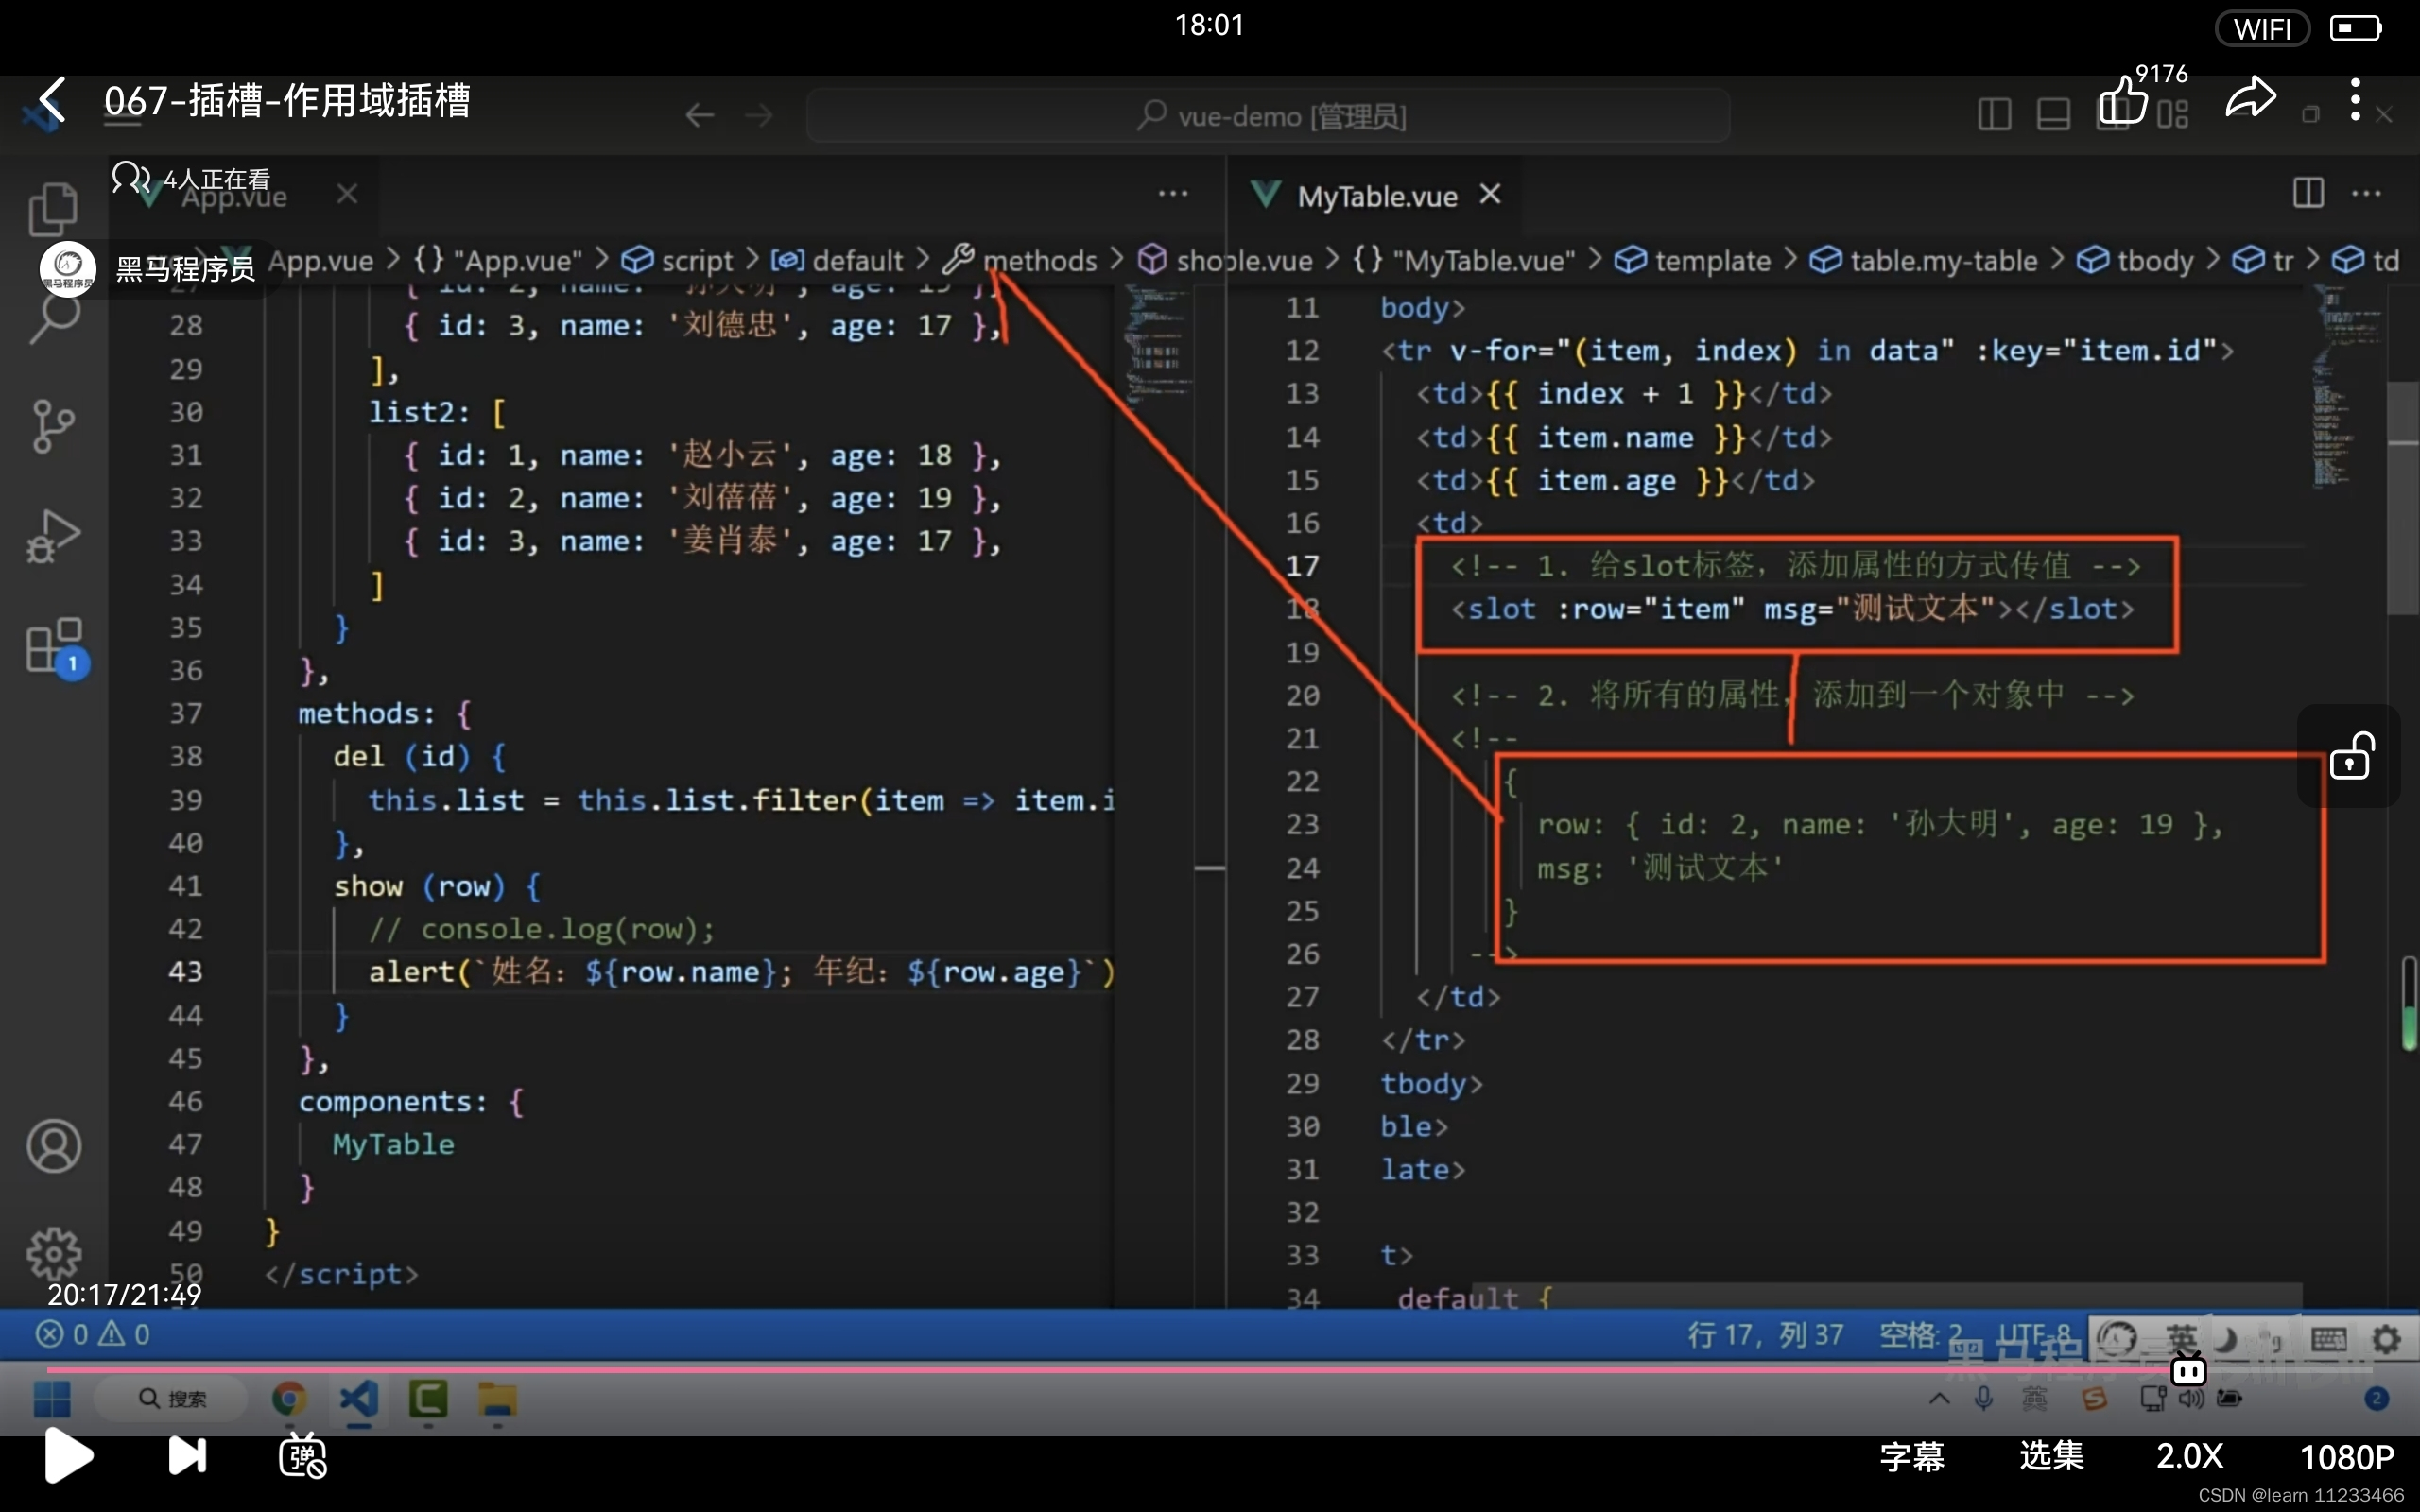Switch to the MyTable.vue editor tab
The height and width of the screenshot is (1512, 2420).
coord(1376,197)
